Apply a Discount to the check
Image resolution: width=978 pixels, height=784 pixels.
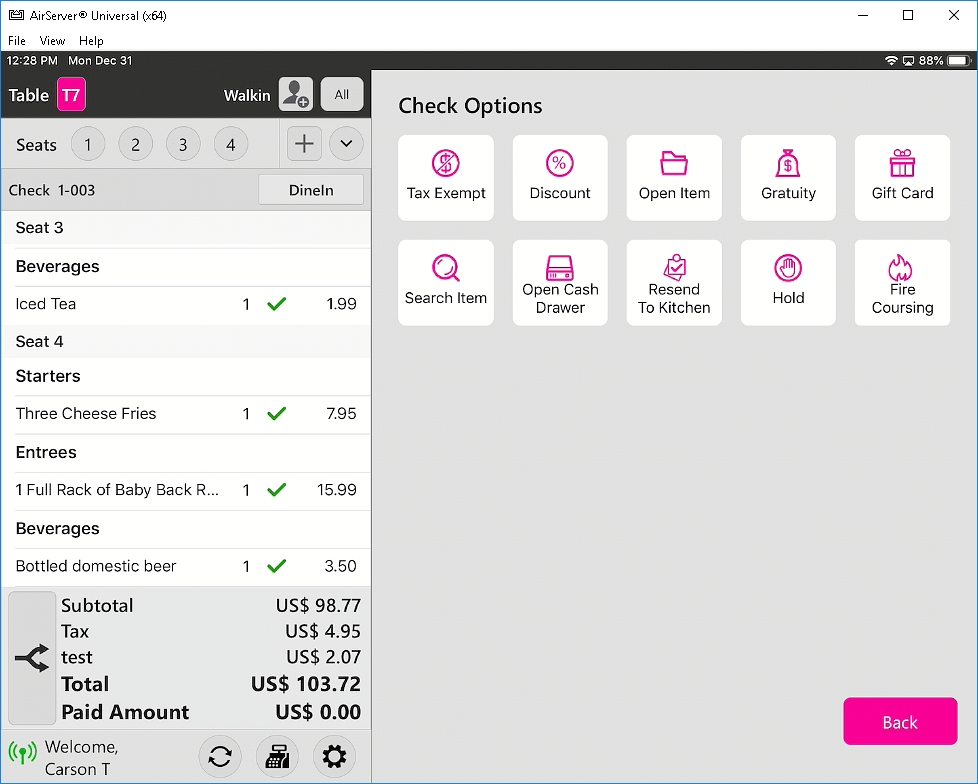[560, 177]
